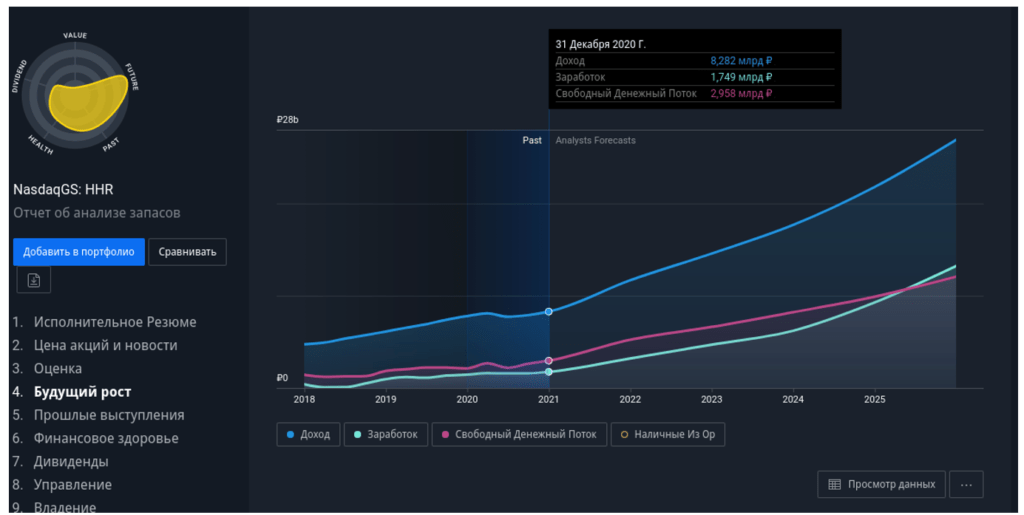Toggle the Заработок legend series
This screenshot has height=515, width=1024.
(386, 434)
